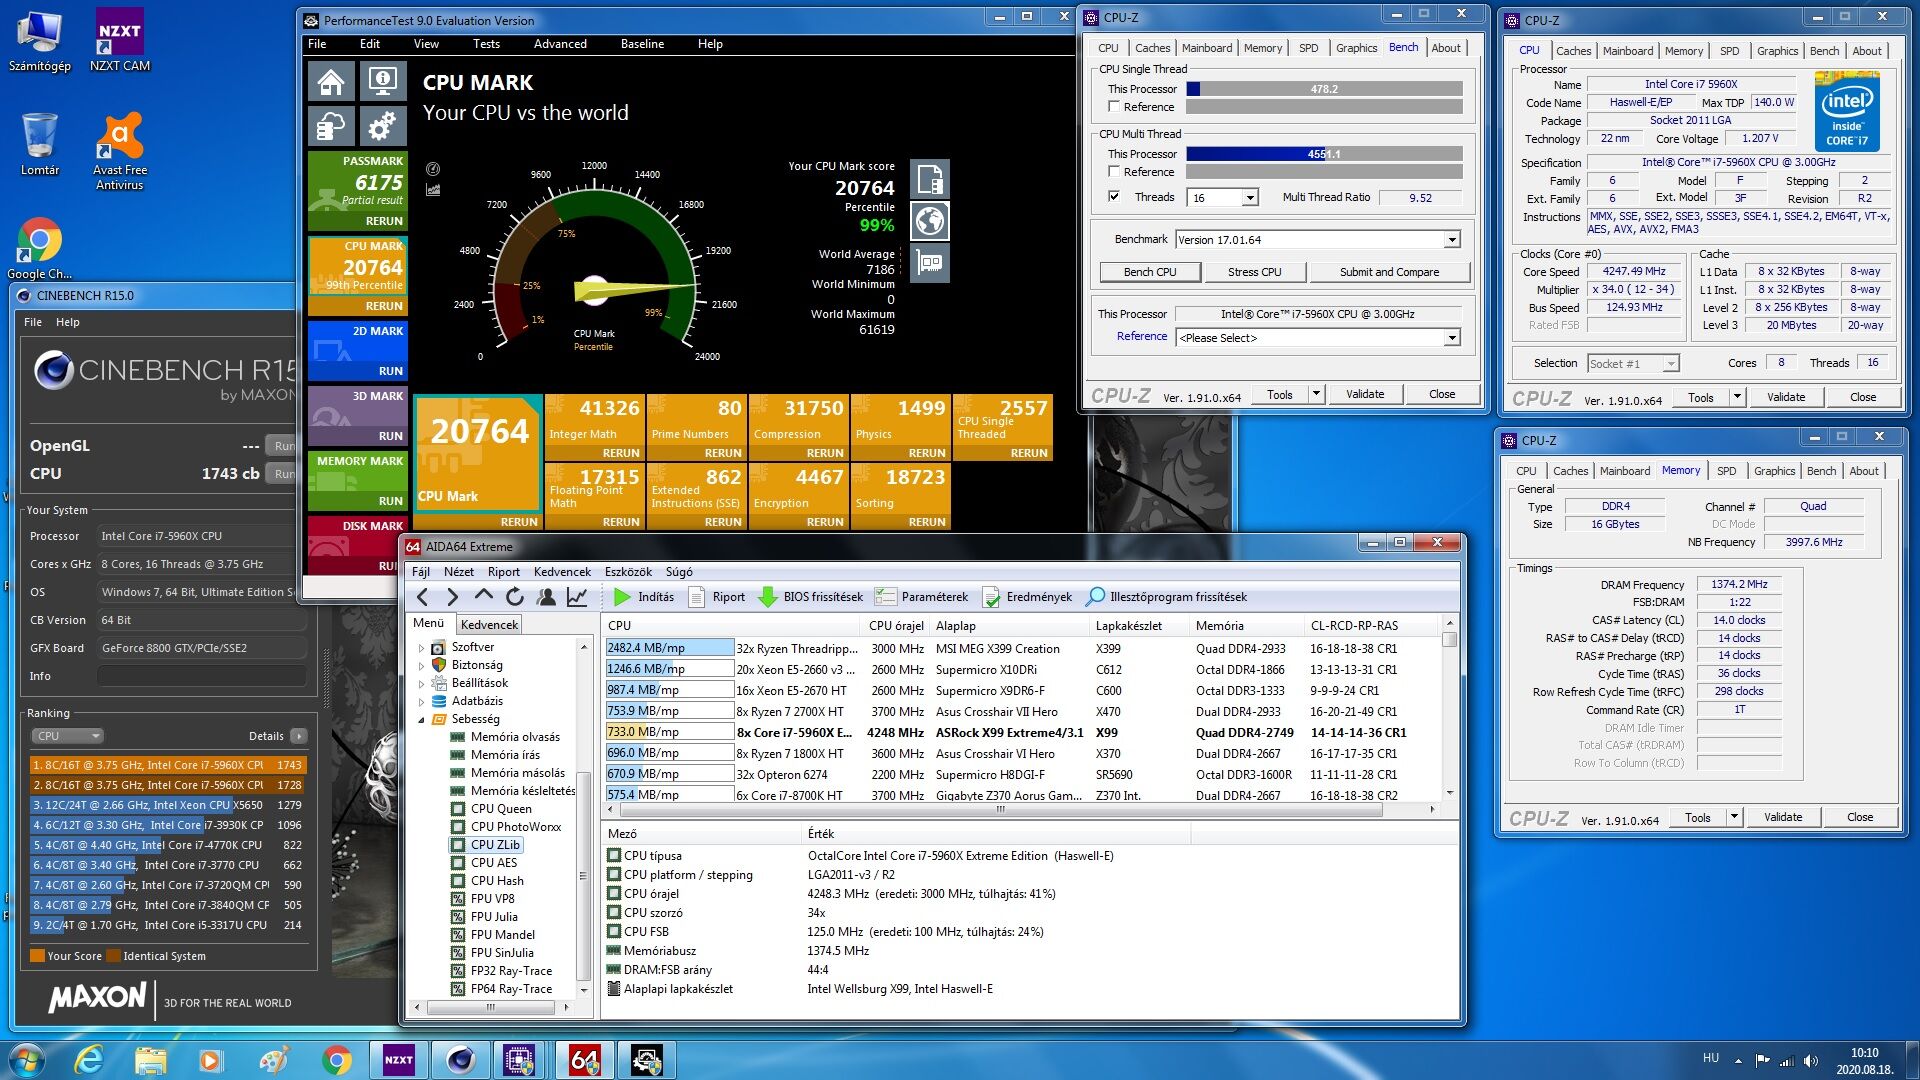1920x1080 pixels.
Task: Click the save results document icon next to CPU Mark score
Action: pos(929,179)
